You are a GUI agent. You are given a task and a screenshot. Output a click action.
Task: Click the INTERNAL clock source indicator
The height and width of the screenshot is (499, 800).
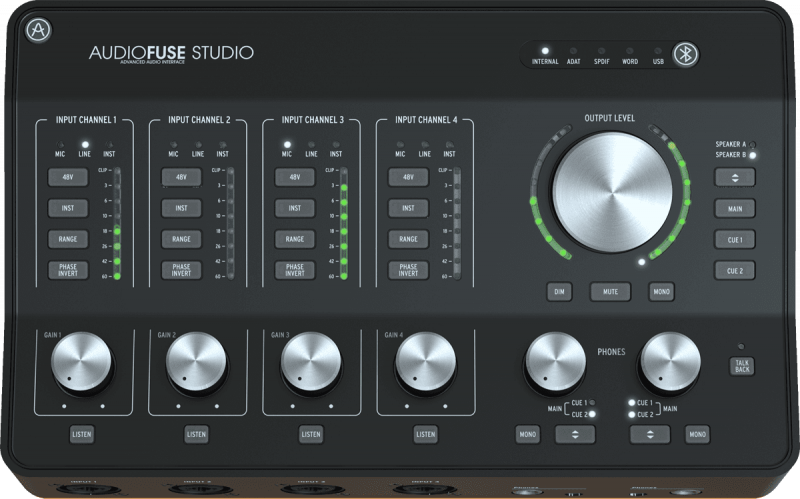click(x=545, y=50)
